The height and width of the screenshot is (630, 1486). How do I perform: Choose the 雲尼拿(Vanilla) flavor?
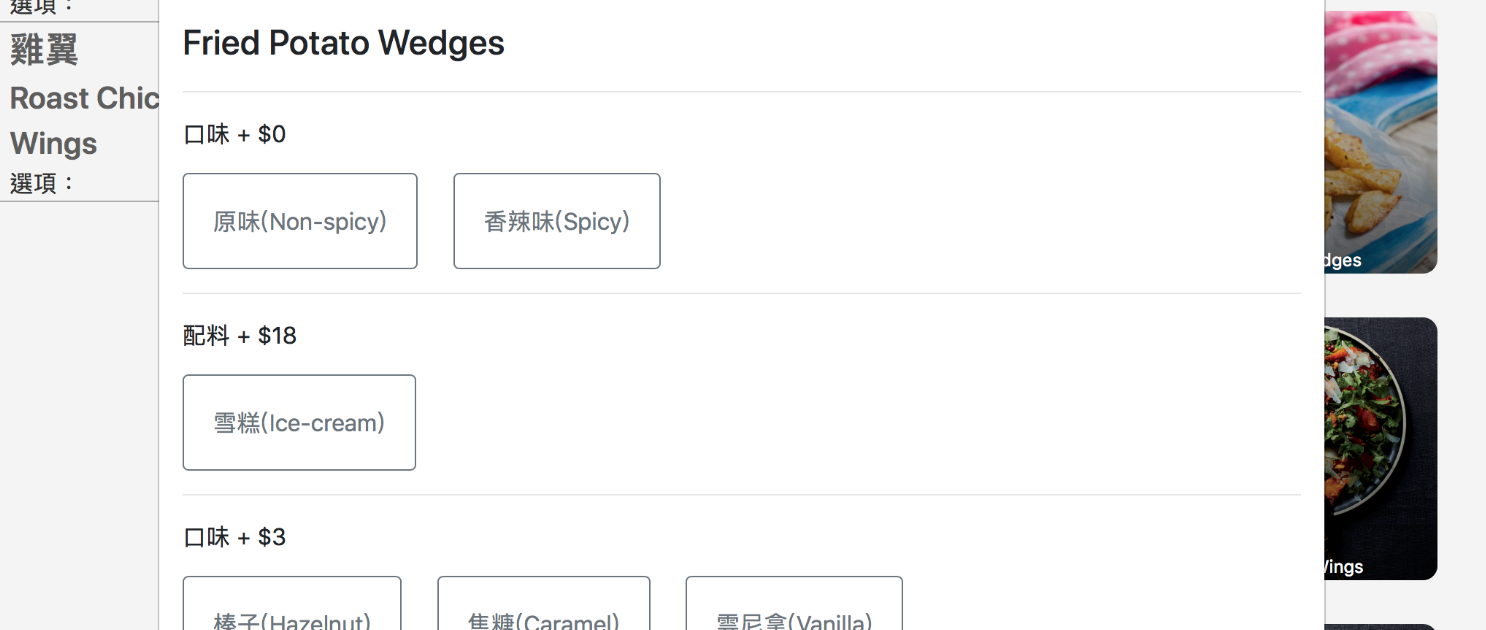tap(794, 603)
